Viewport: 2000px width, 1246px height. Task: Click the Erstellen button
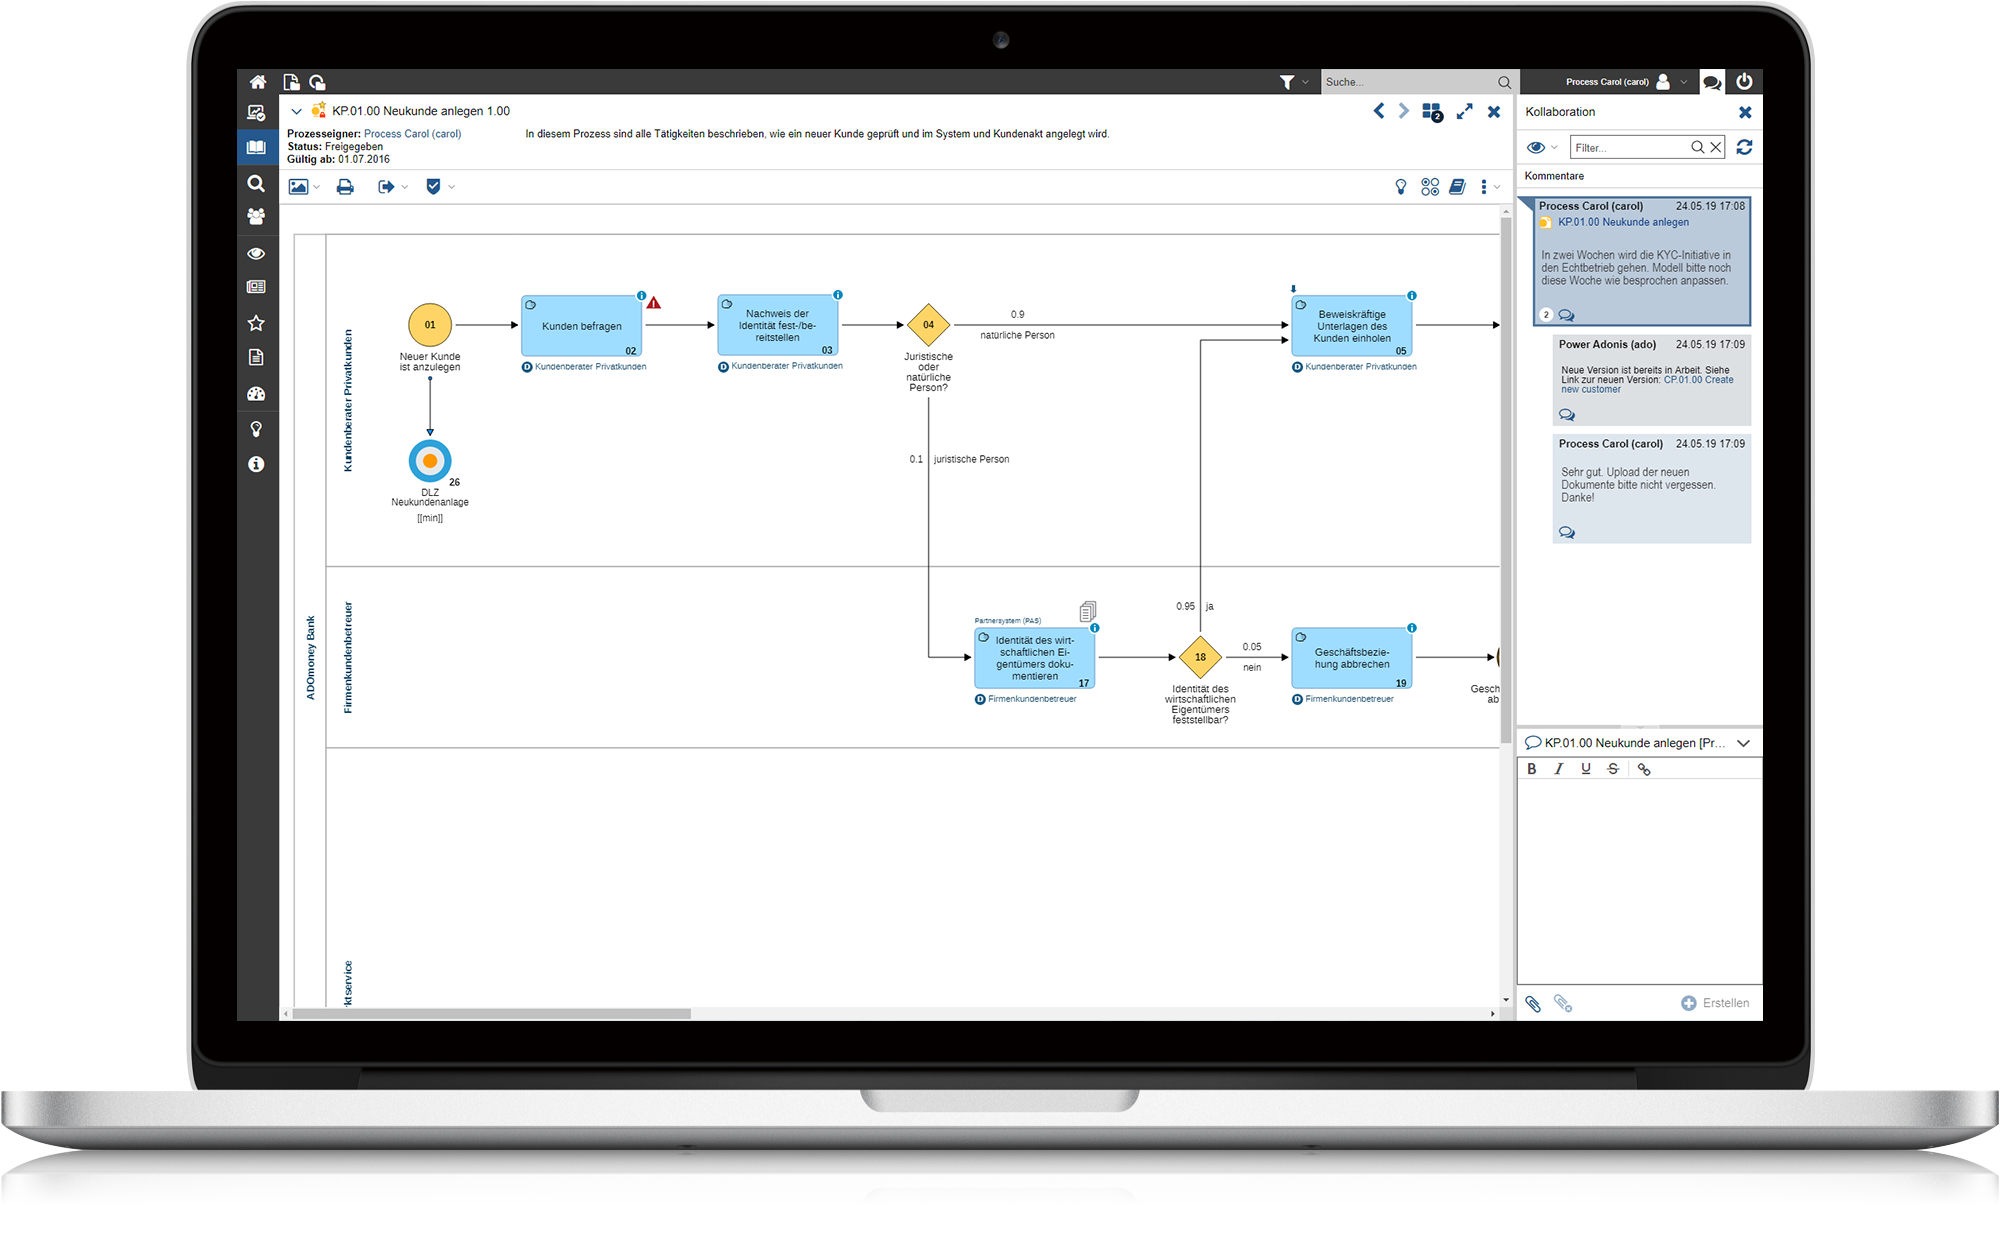1716,1003
